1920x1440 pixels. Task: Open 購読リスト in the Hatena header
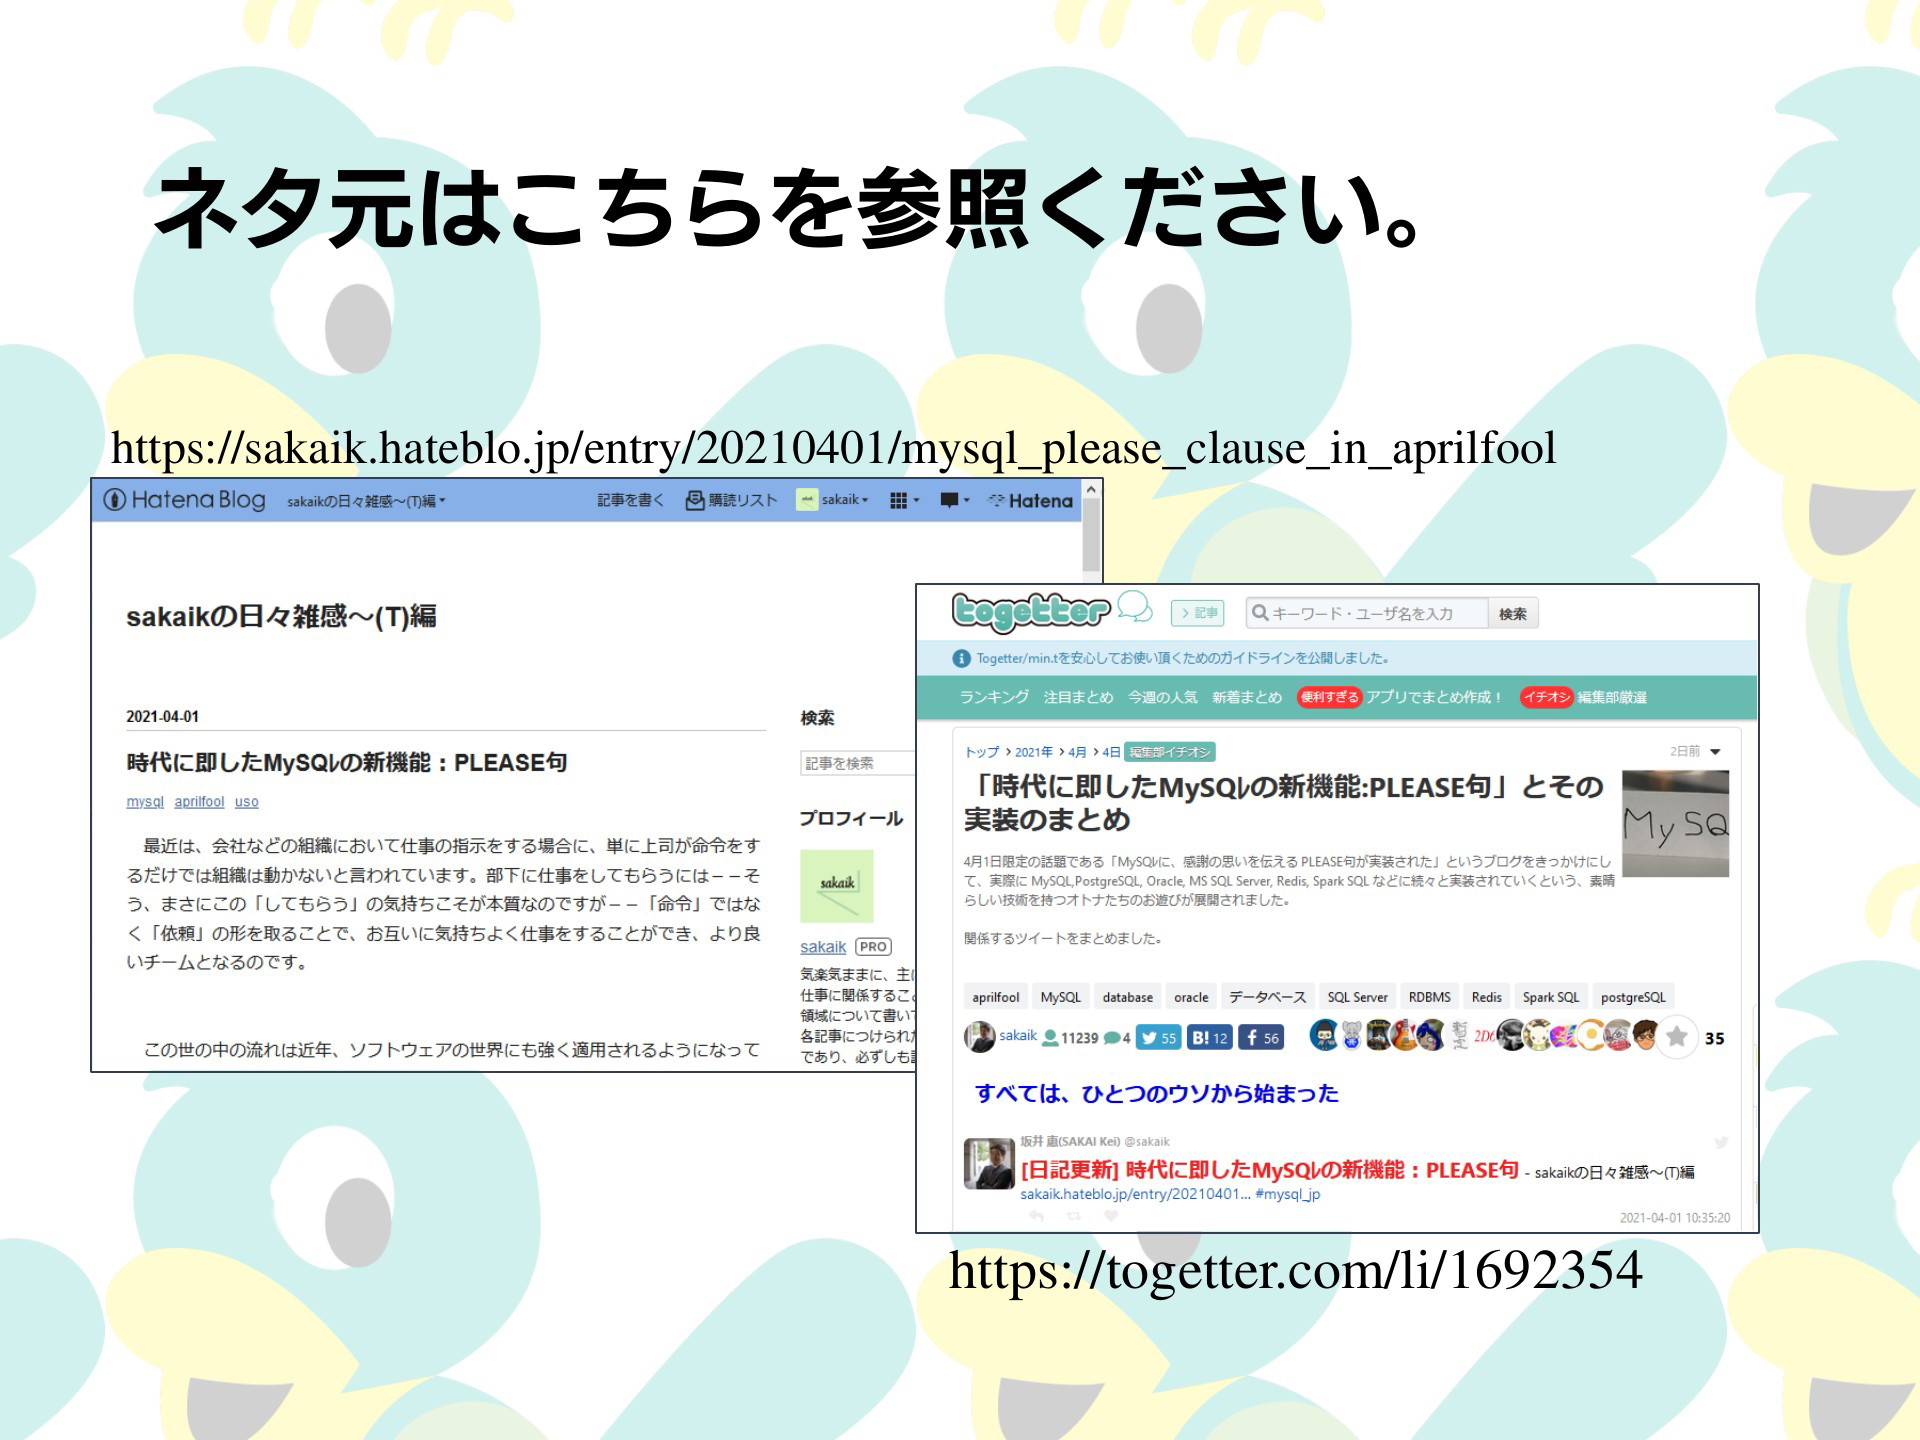(x=731, y=500)
